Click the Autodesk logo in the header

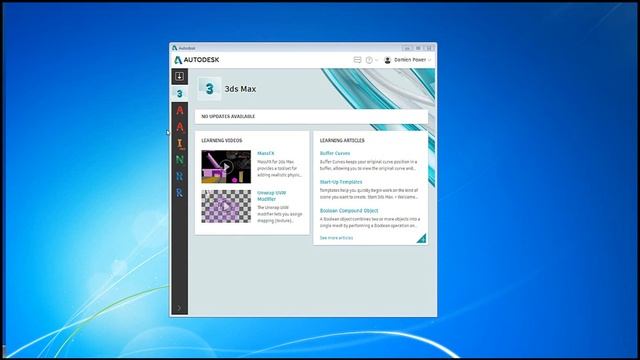pyautogui.click(x=197, y=60)
